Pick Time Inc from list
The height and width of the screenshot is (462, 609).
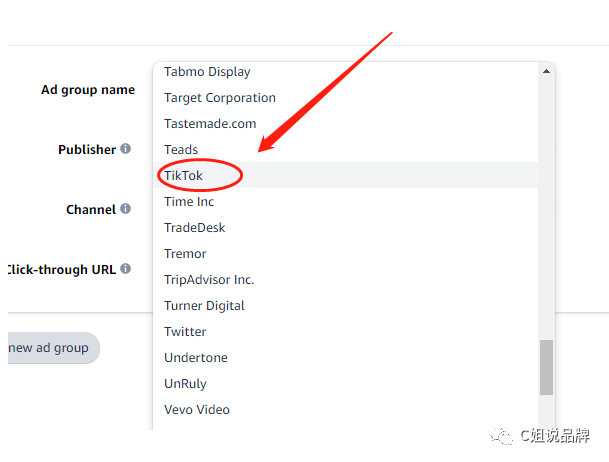(x=346, y=202)
